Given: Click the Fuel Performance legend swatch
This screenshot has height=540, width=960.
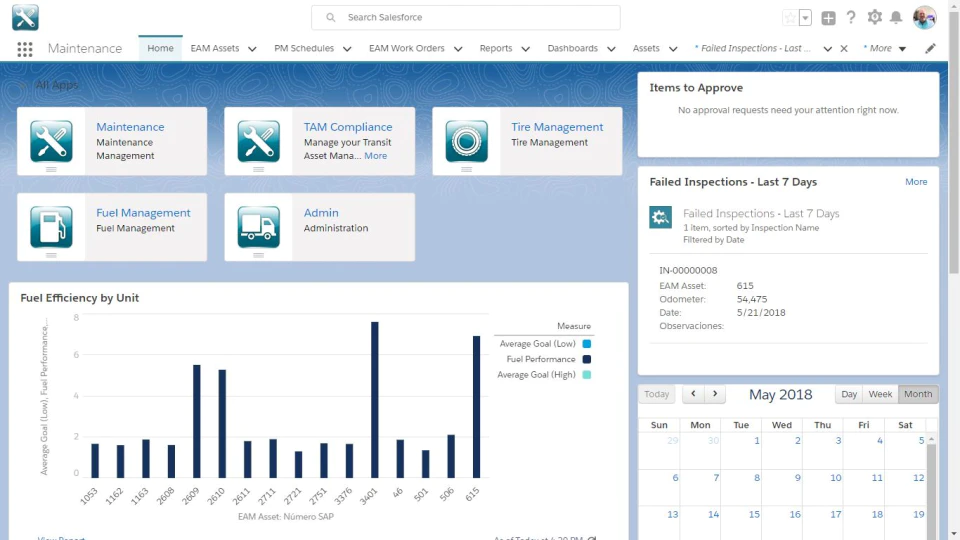Looking at the screenshot, I should pyautogui.click(x=587, y=359).
